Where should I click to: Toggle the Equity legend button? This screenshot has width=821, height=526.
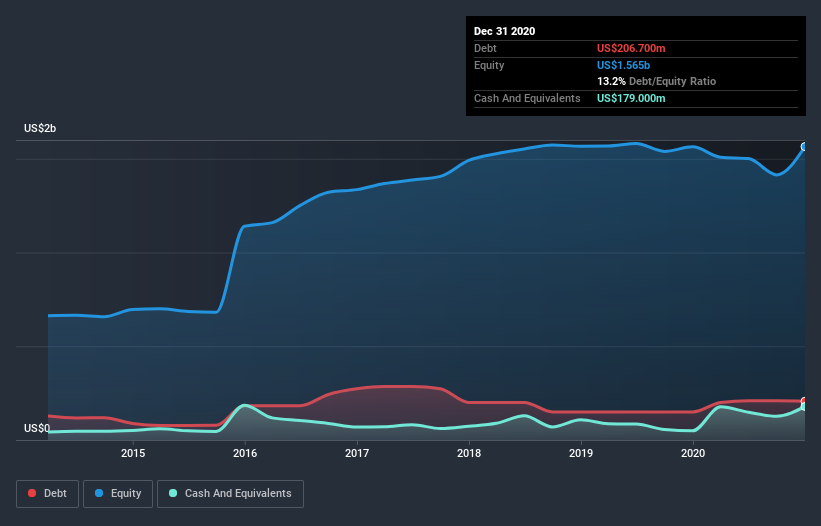(118, 494)
